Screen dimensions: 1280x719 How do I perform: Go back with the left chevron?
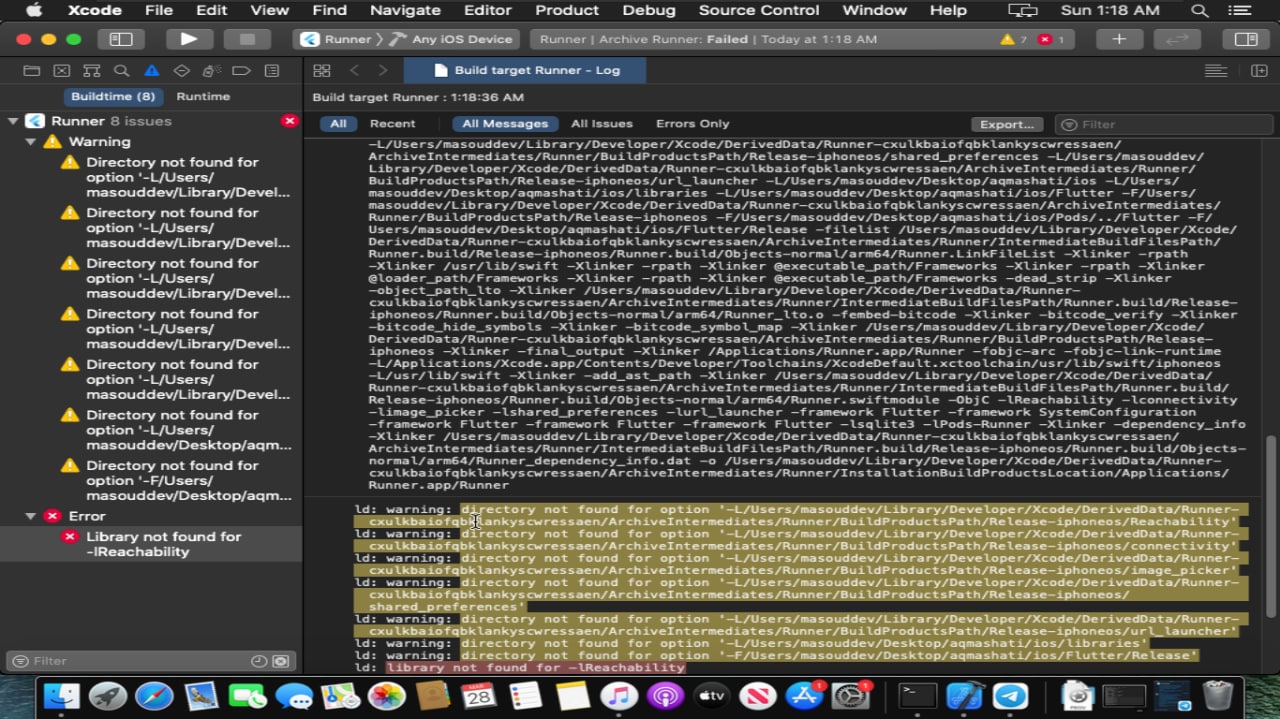pyautogui.click(x=354, y=71)
